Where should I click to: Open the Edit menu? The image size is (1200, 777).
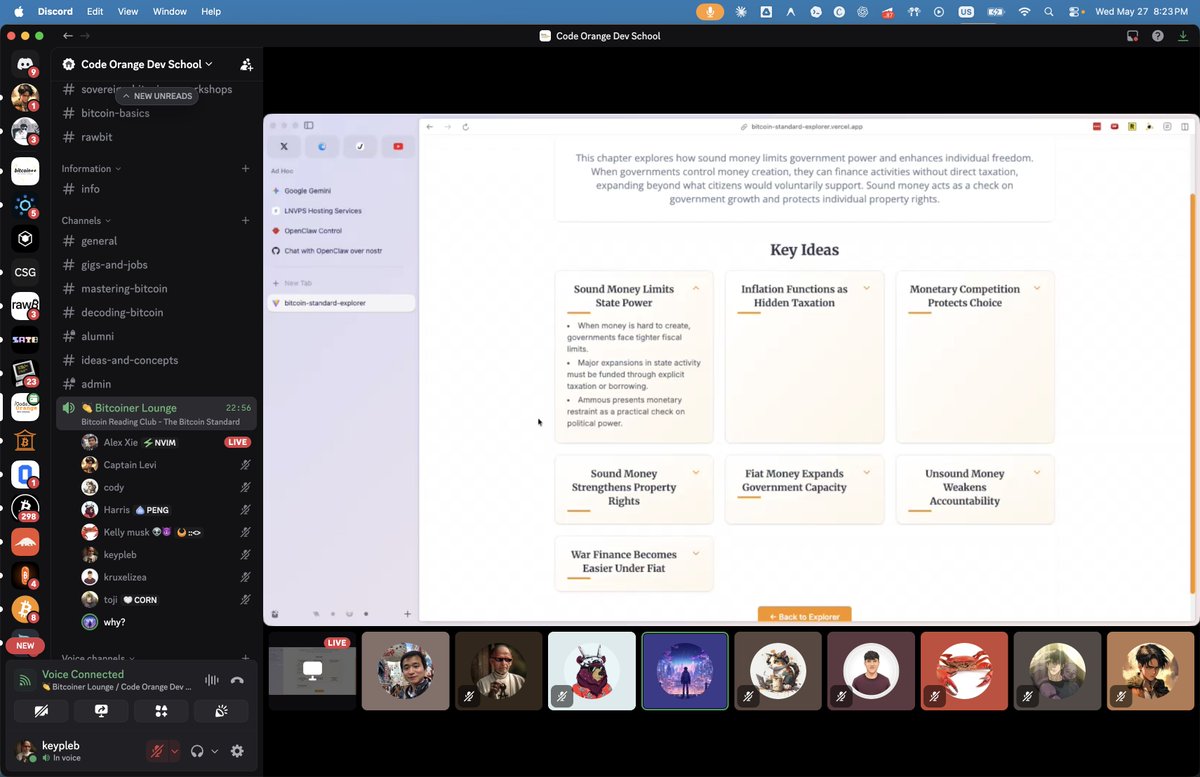click(95, 12)
